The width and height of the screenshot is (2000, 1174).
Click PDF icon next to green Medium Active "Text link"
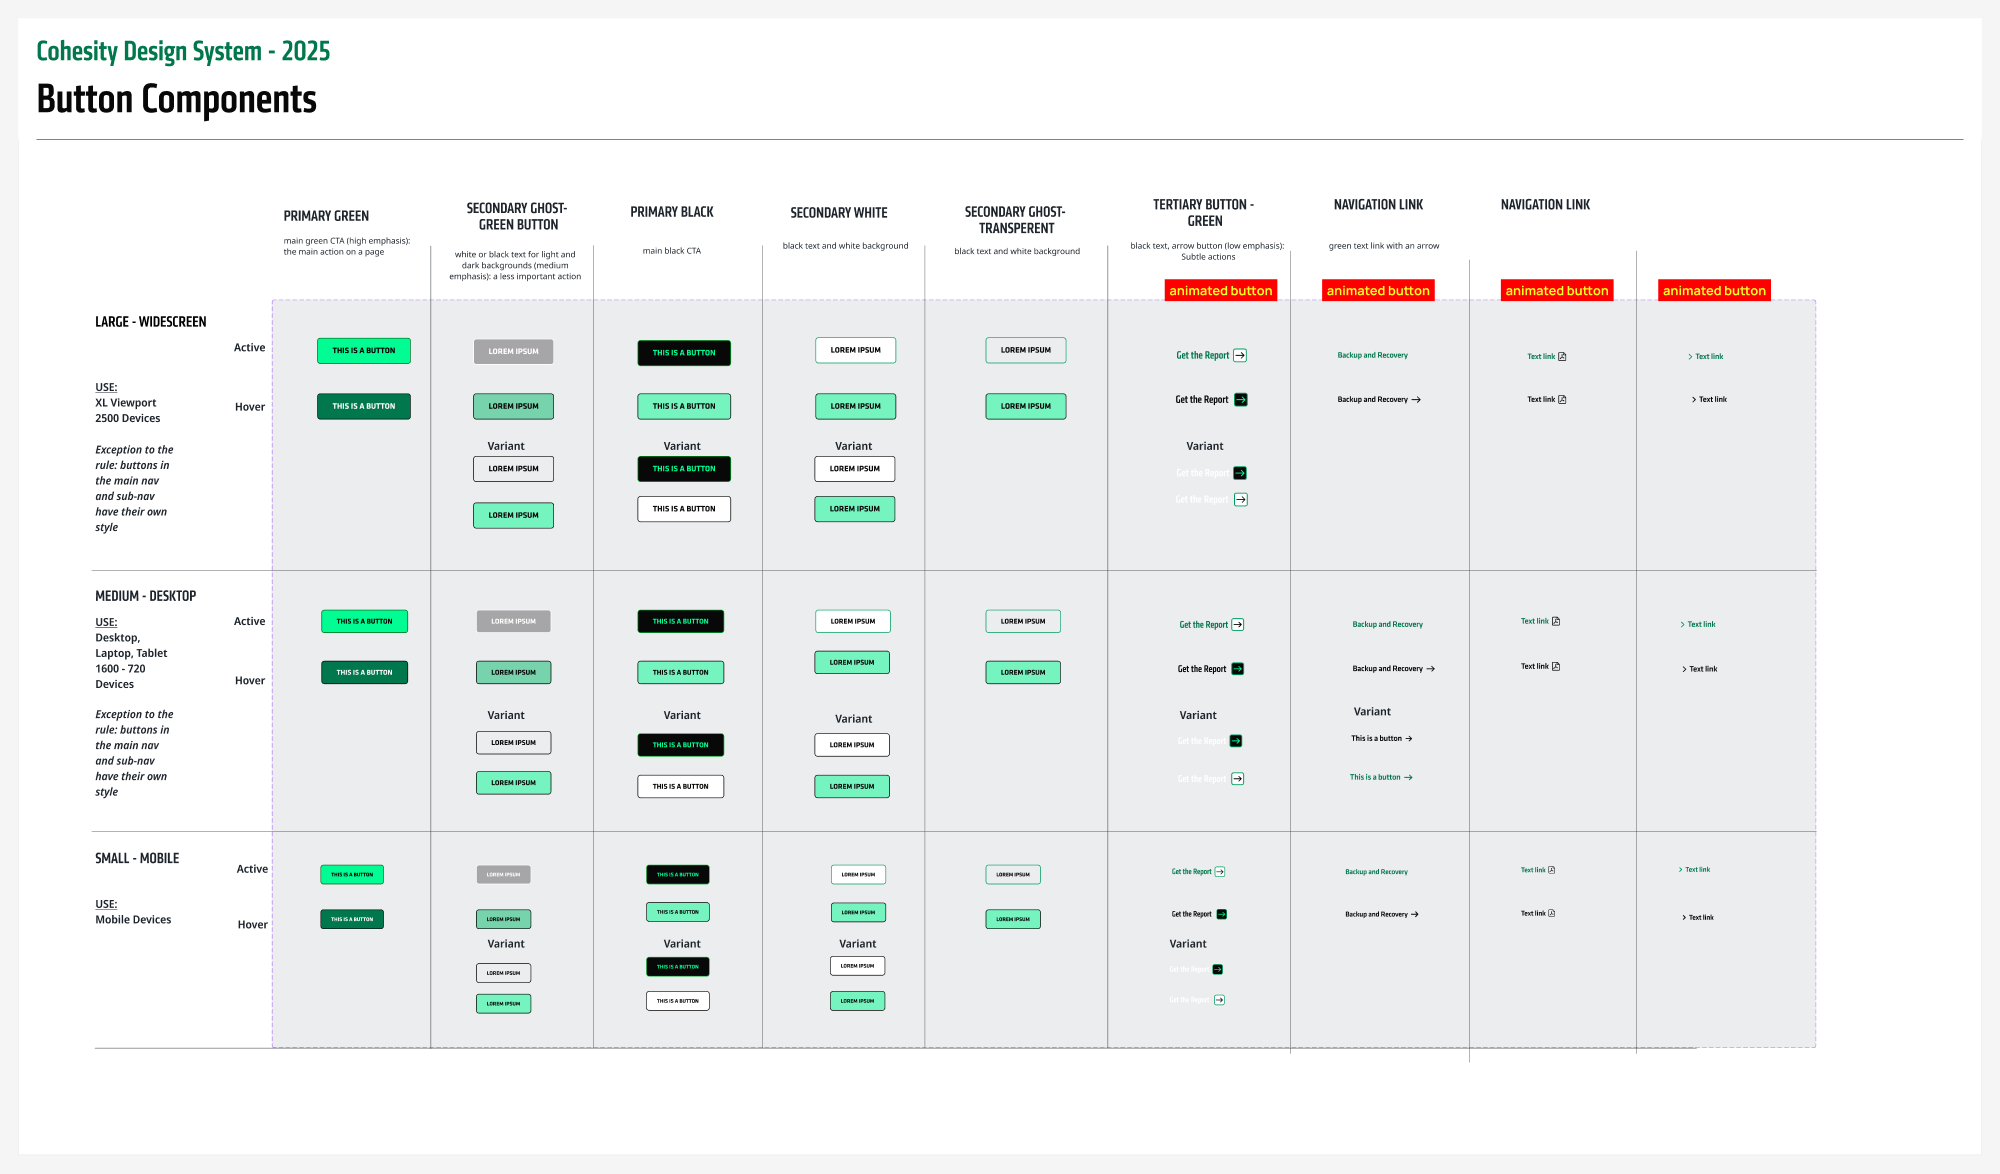point(1556,621)
